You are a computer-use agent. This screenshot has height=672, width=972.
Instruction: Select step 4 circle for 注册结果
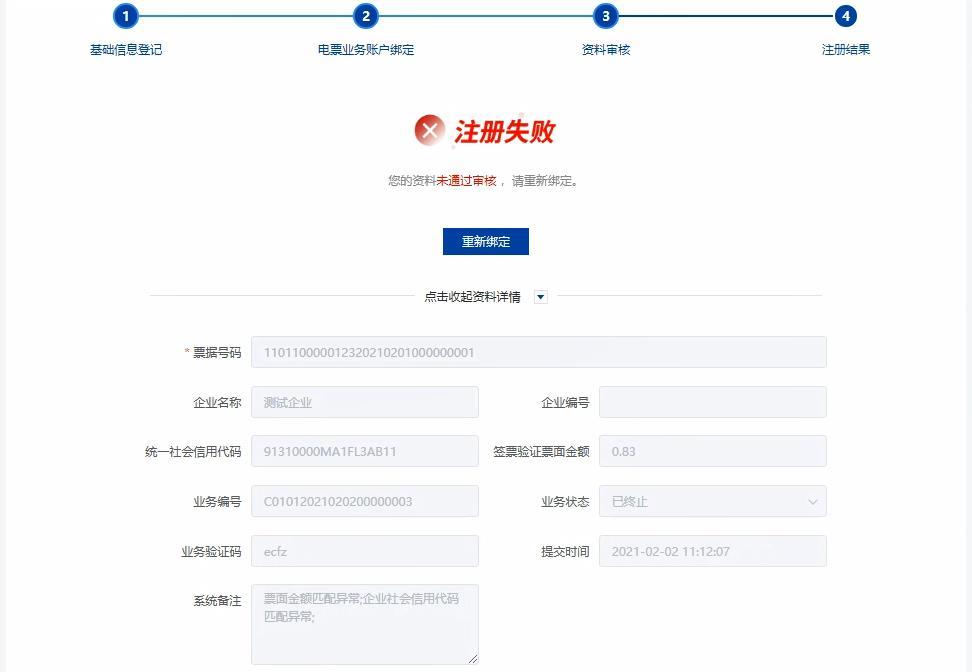click(845, 17)
